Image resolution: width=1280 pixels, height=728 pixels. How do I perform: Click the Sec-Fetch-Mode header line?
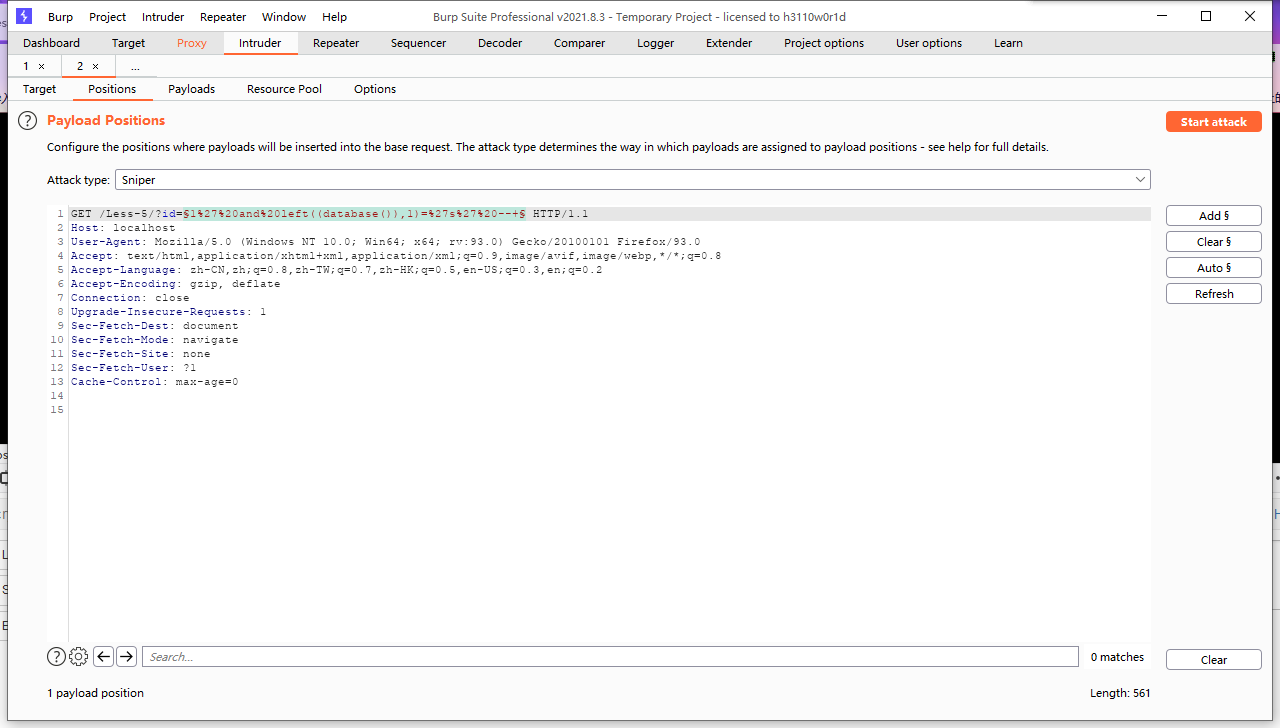(x=154, y=340)
